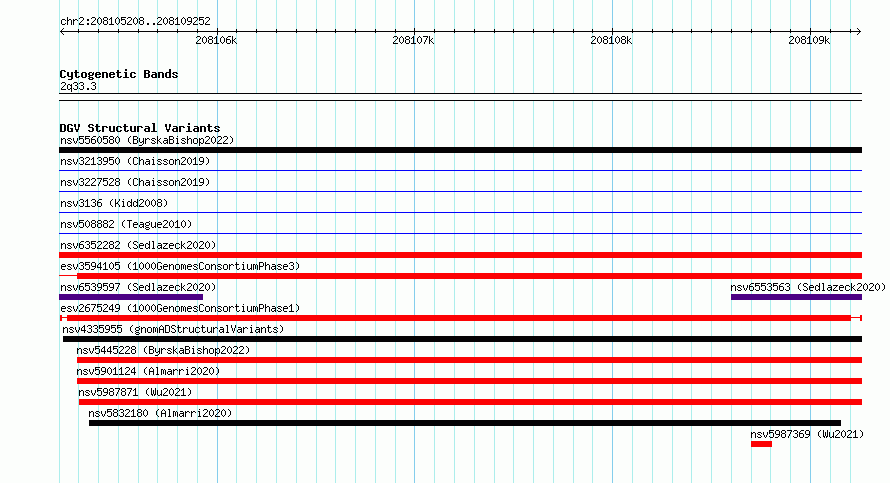Select the red esv2675249 variant bar
The height and width of the screenshot is (483, 890).
[x=459, y=318]
